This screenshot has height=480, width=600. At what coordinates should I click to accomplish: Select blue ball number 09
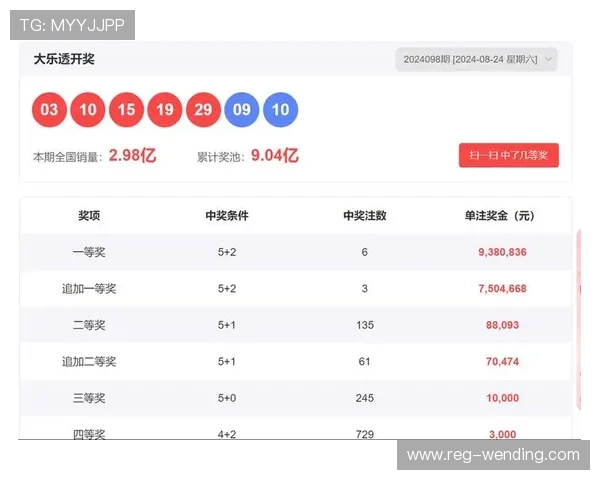(x=242, y=109)
